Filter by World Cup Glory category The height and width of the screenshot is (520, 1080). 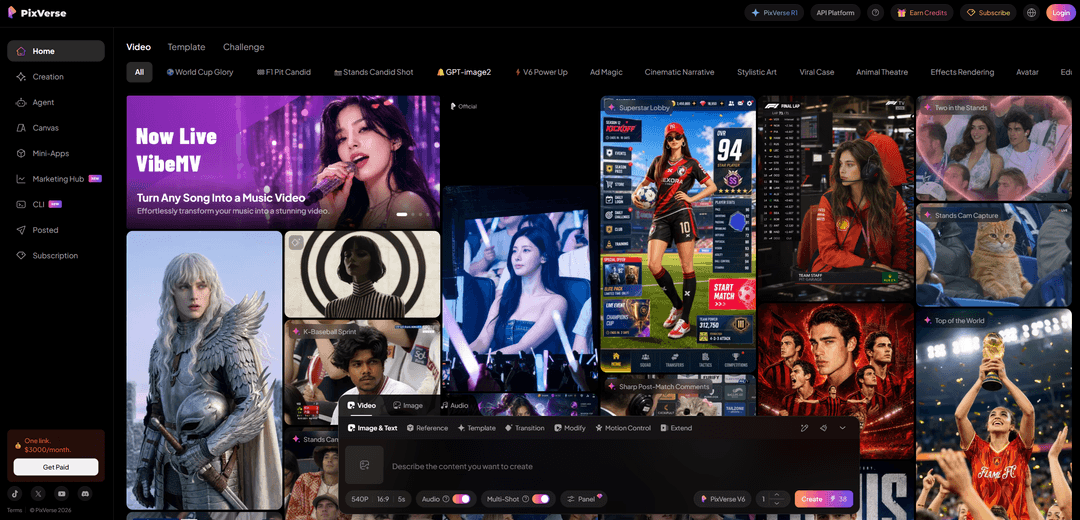coord(200,72)
